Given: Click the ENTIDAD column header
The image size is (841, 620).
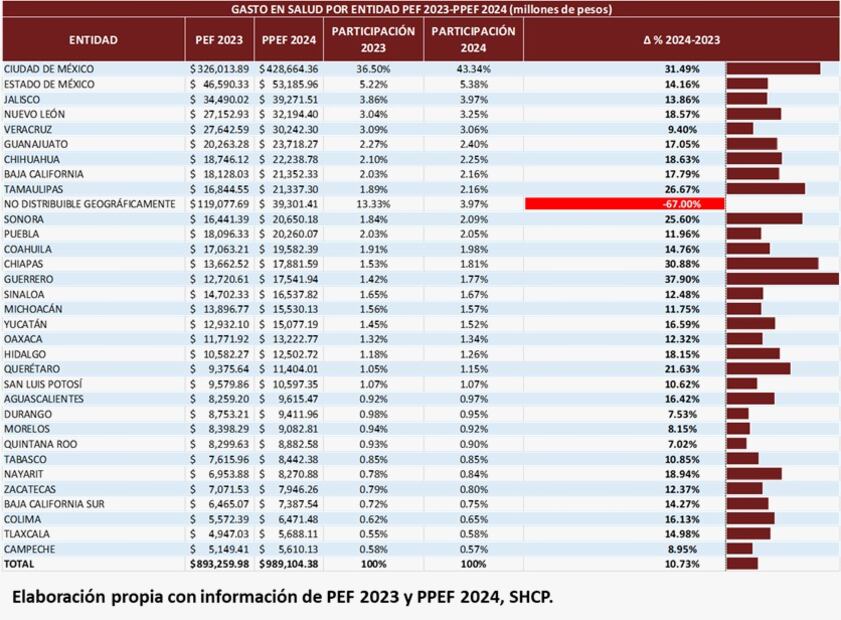Looking at the screenshot, I should tap(93, 40).
